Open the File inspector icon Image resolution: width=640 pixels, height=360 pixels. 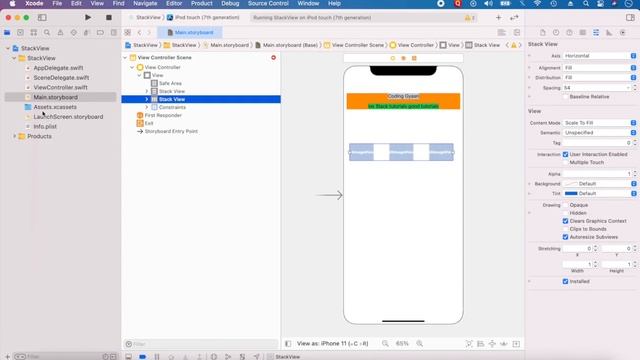tap(542, 33)
